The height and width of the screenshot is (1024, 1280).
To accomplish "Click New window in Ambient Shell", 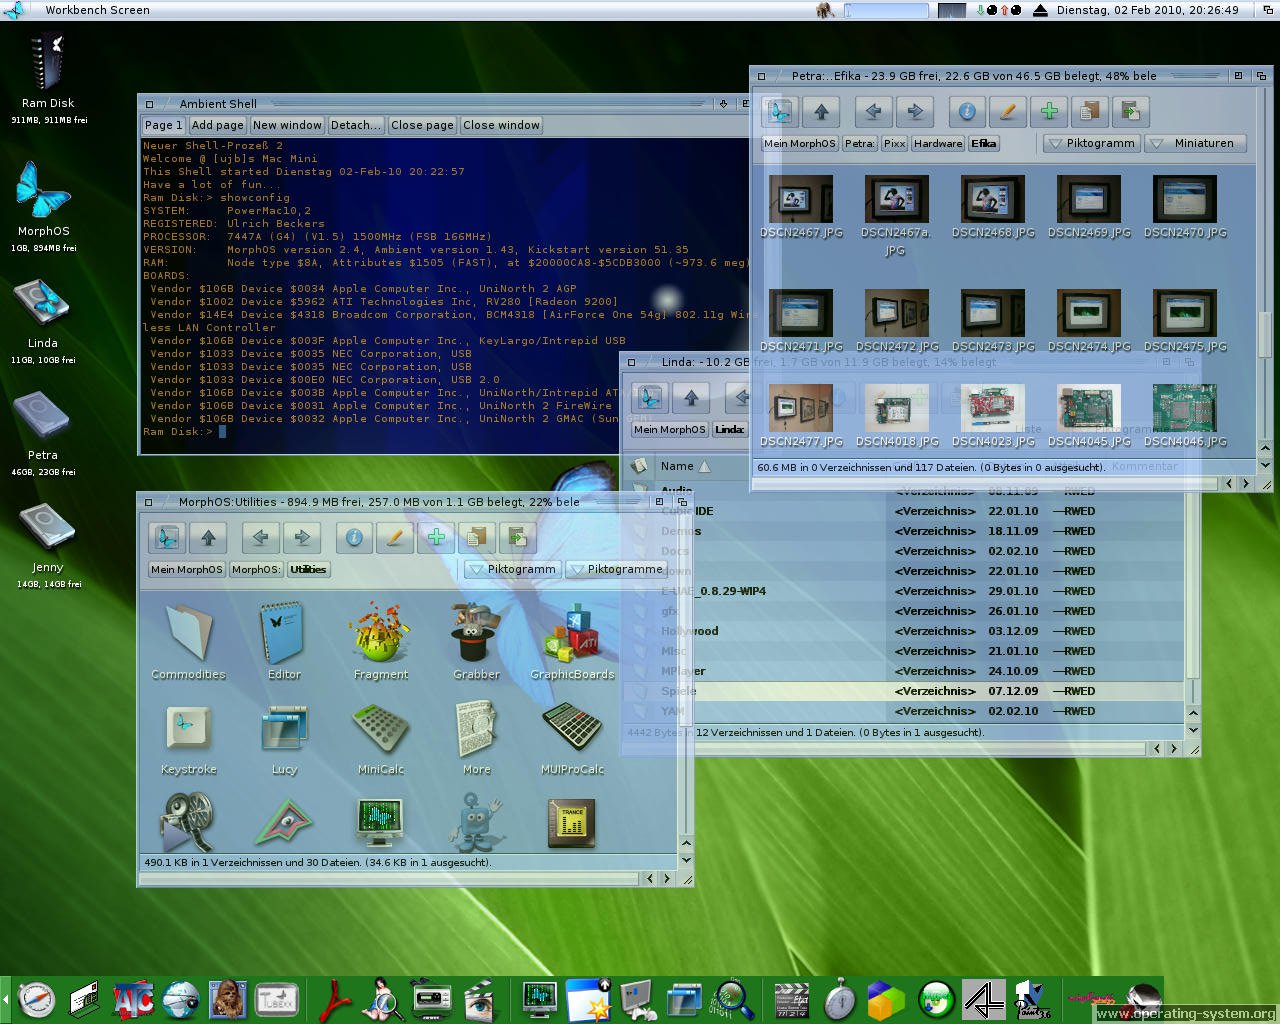I will 287,125.
